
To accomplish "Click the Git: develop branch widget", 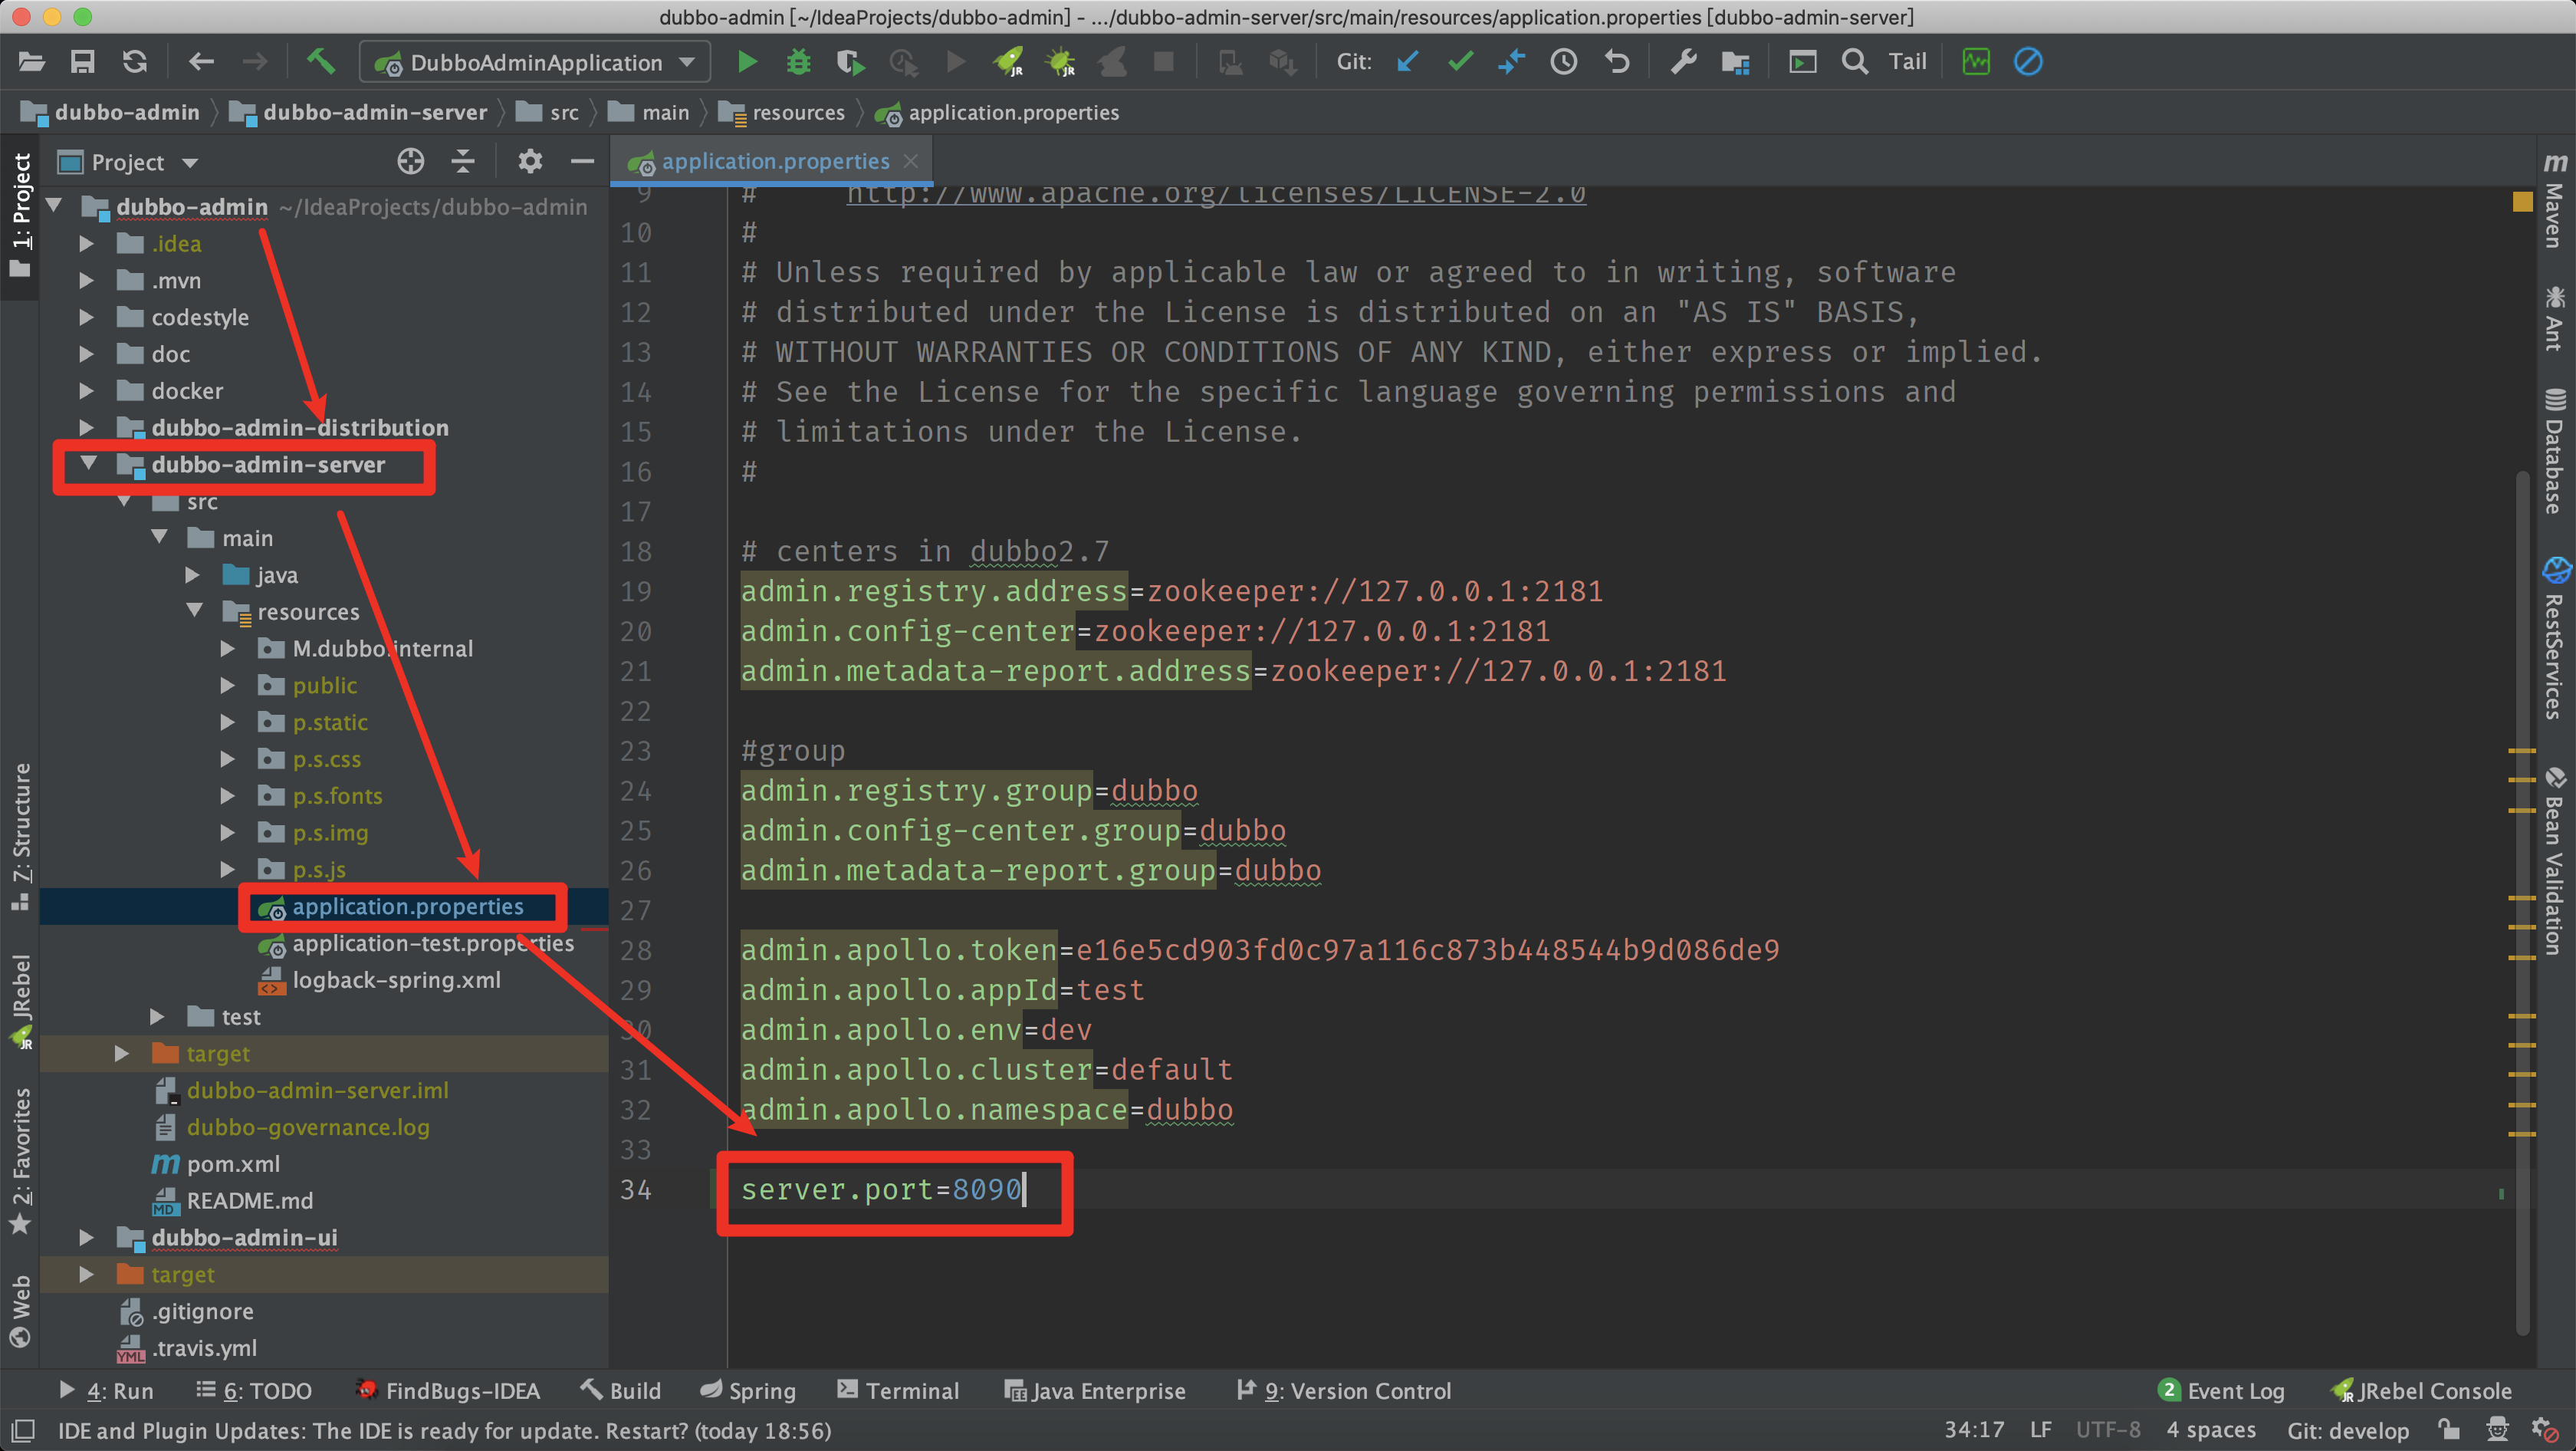I will click(2348, 1430).
